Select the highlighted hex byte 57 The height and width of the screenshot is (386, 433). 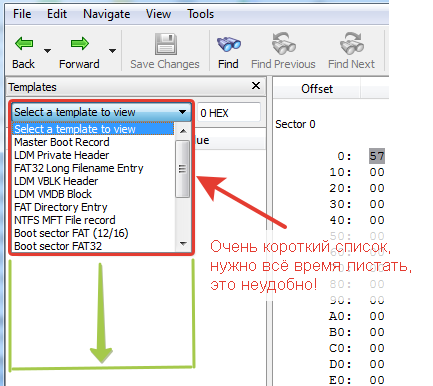pyautogui.click(x=377, y=156)
